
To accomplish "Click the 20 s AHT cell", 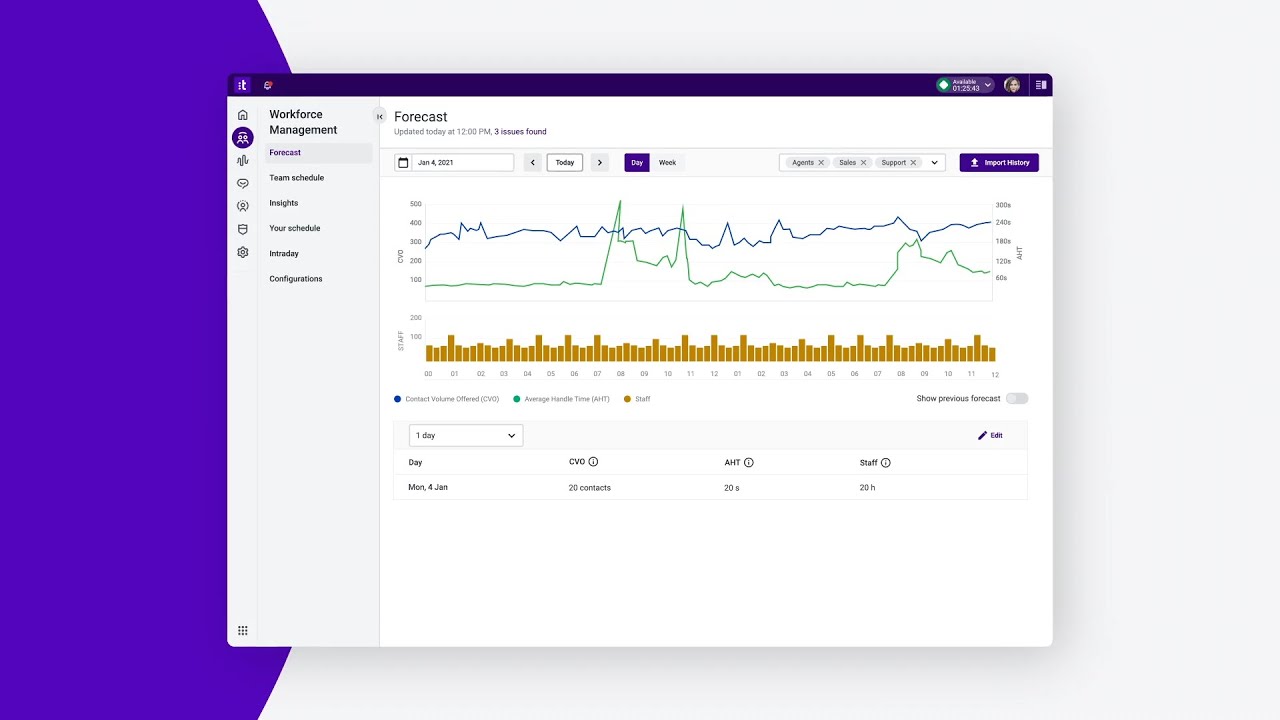I will [732, 488].
